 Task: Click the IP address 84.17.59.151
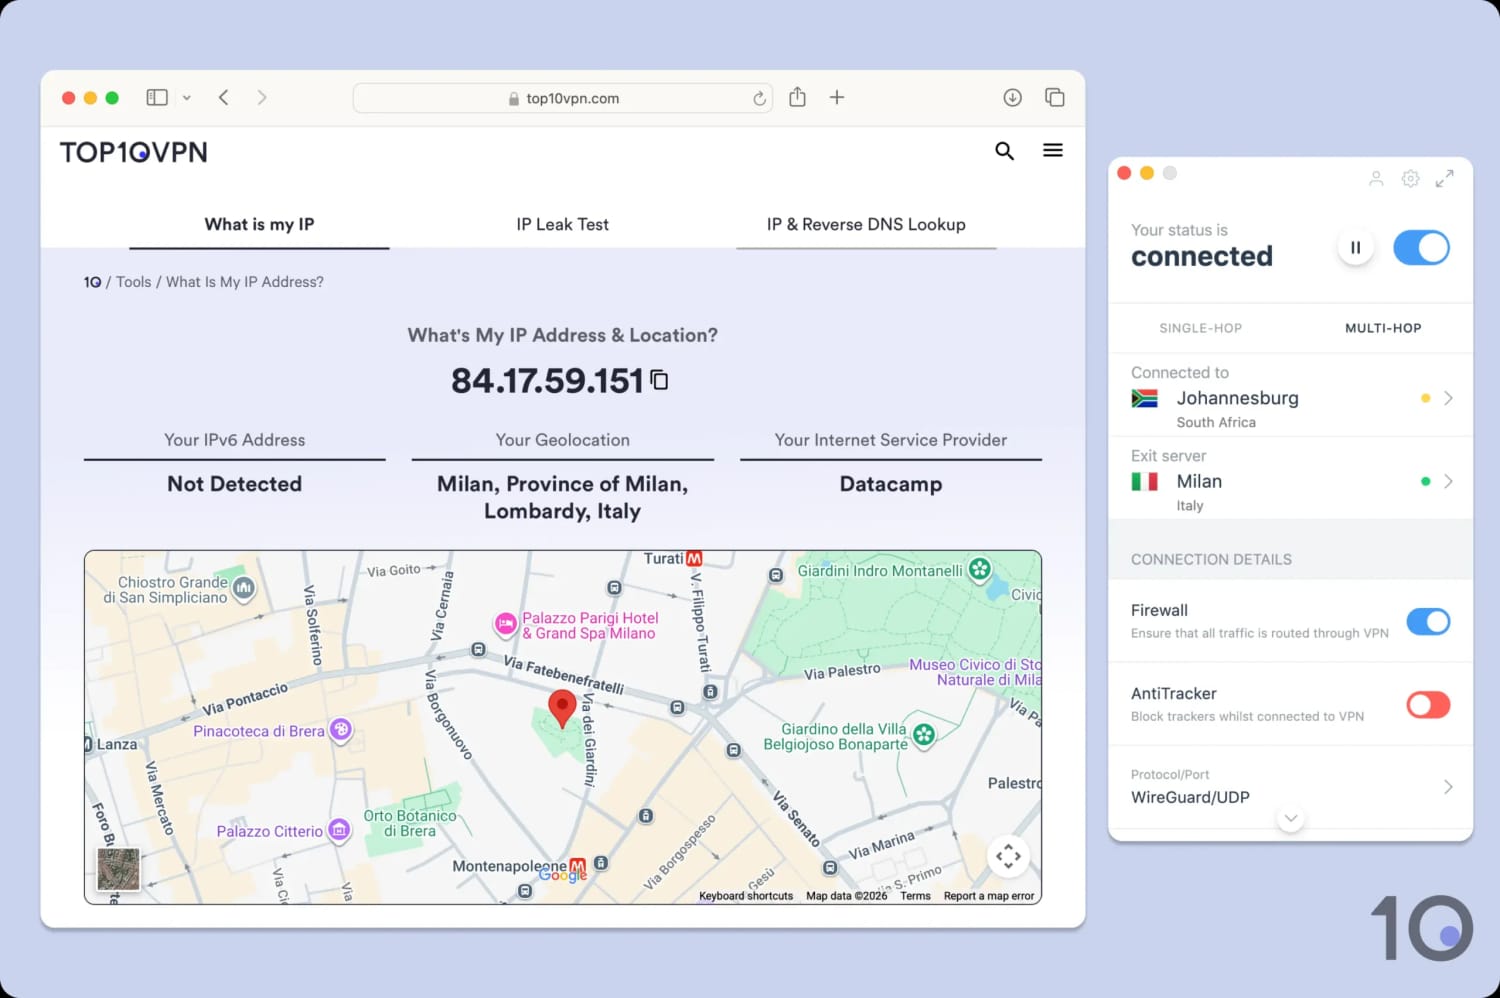coord(547,381)
